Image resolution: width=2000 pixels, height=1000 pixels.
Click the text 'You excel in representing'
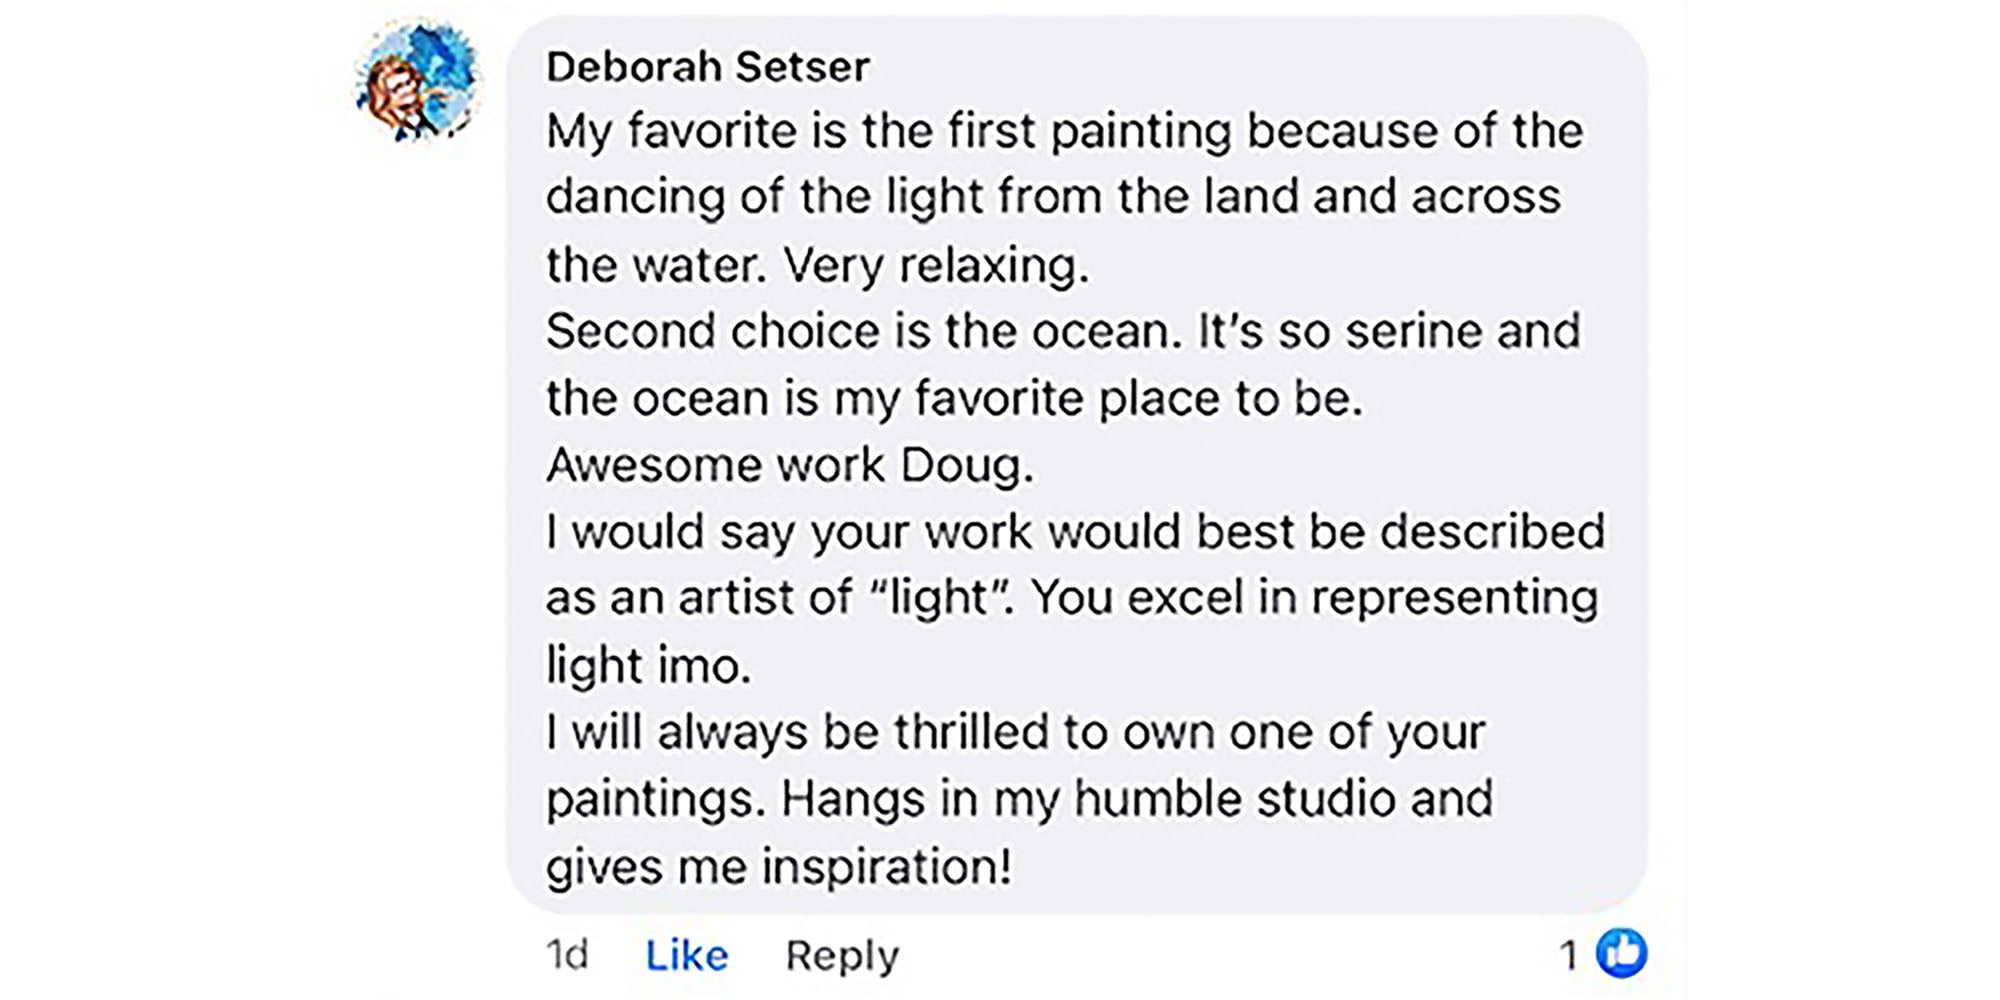tap(1314, 598)
